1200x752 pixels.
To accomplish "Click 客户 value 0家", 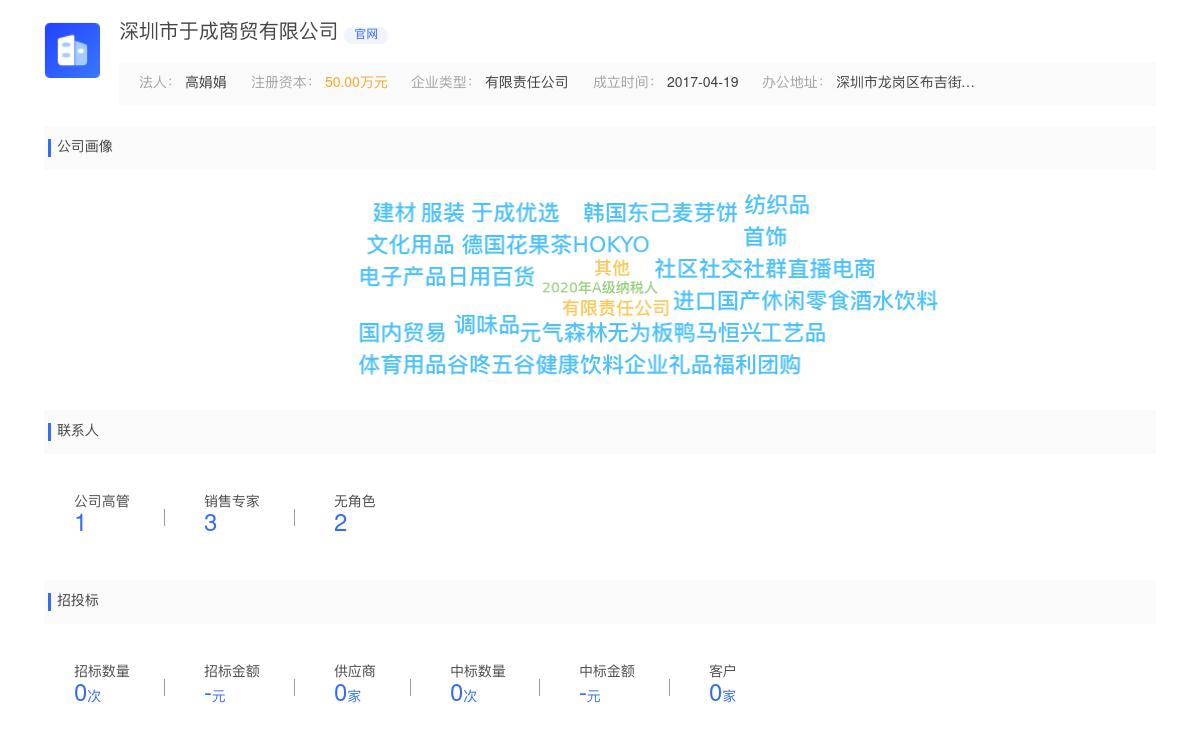I will pos(722,693).
